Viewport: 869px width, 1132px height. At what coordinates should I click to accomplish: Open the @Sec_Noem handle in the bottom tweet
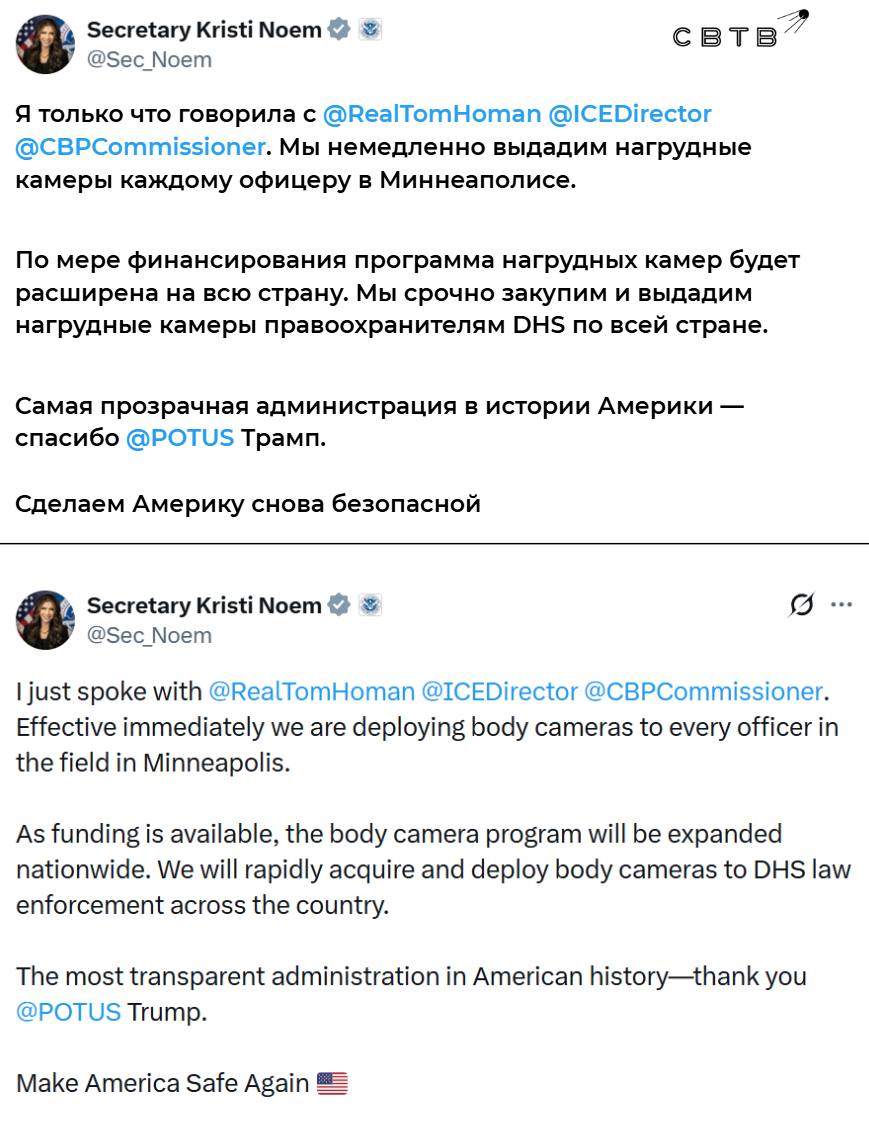pyautogui.click(x=150, y=635)
